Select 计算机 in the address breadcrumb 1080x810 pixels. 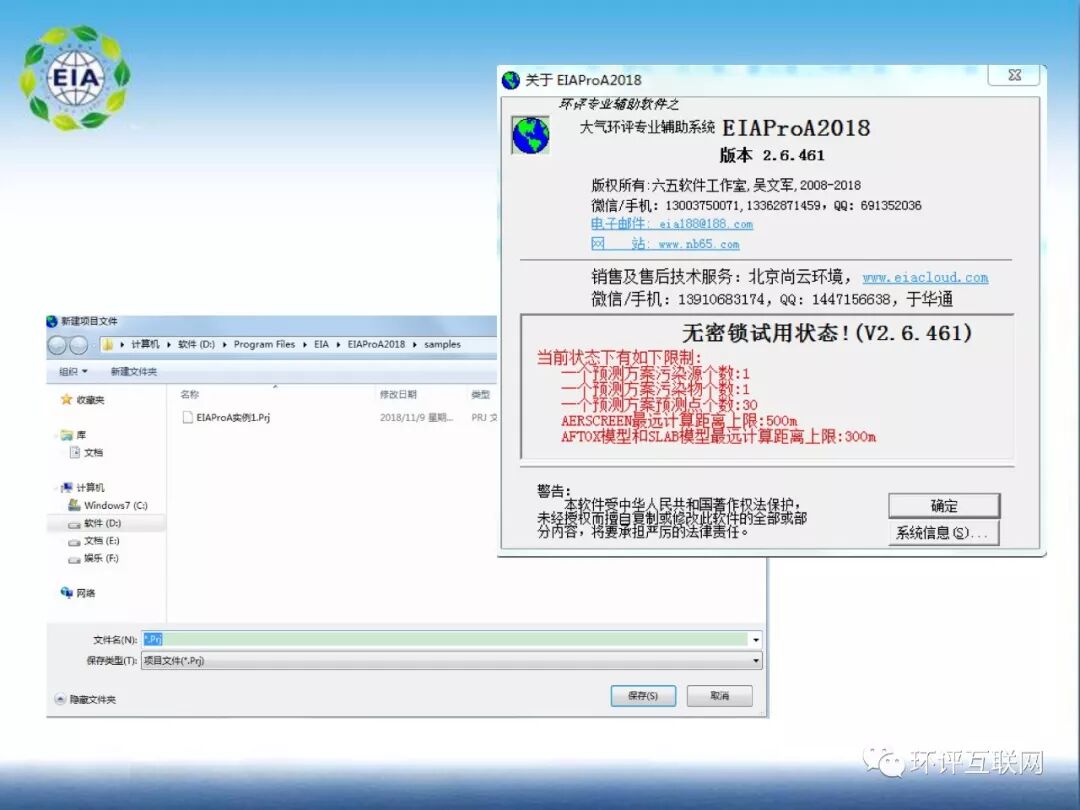point(145,344)
